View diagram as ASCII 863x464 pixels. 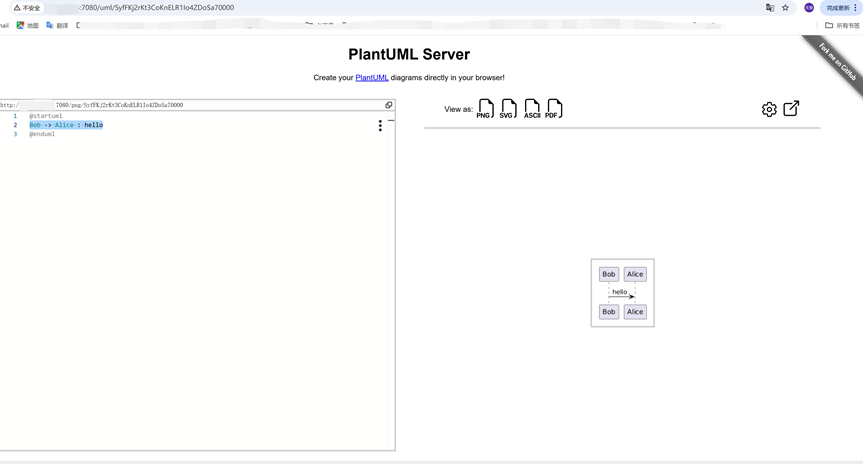coord(532,109)
